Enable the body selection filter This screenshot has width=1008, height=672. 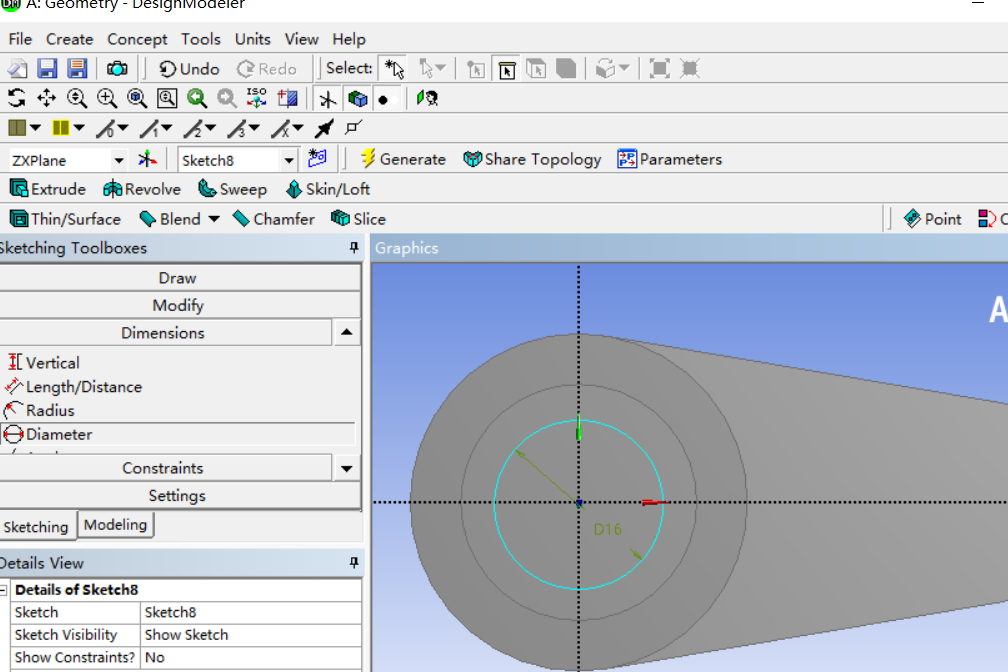tap(566, 68)
